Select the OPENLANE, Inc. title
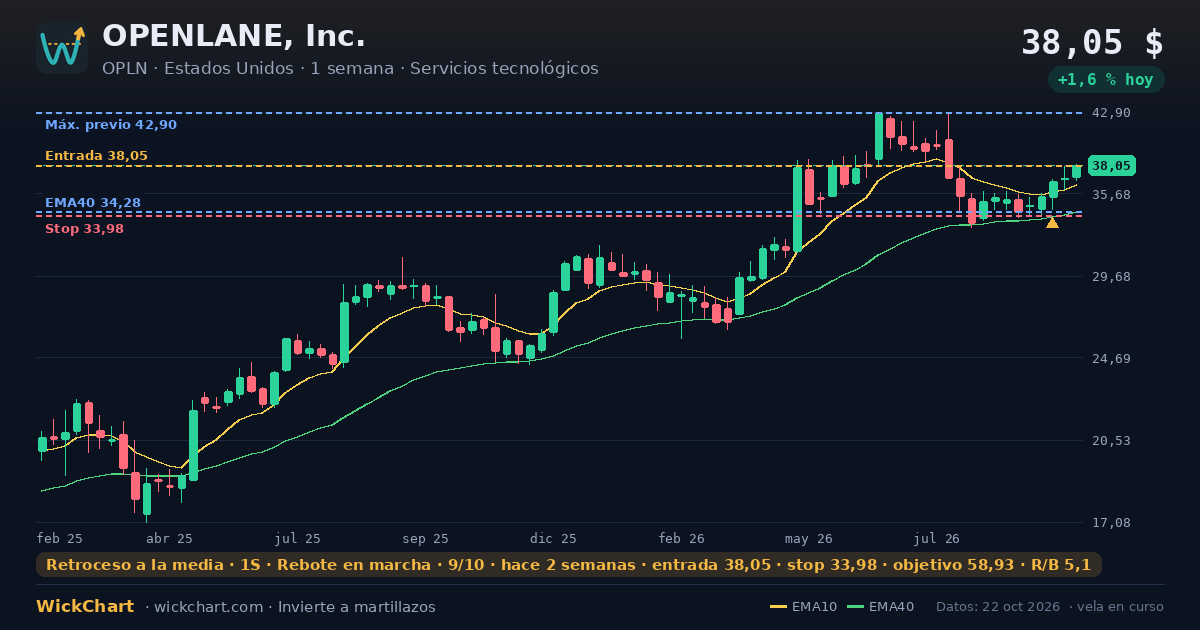The image size is (1200, 630). click(x=234, y=36)
